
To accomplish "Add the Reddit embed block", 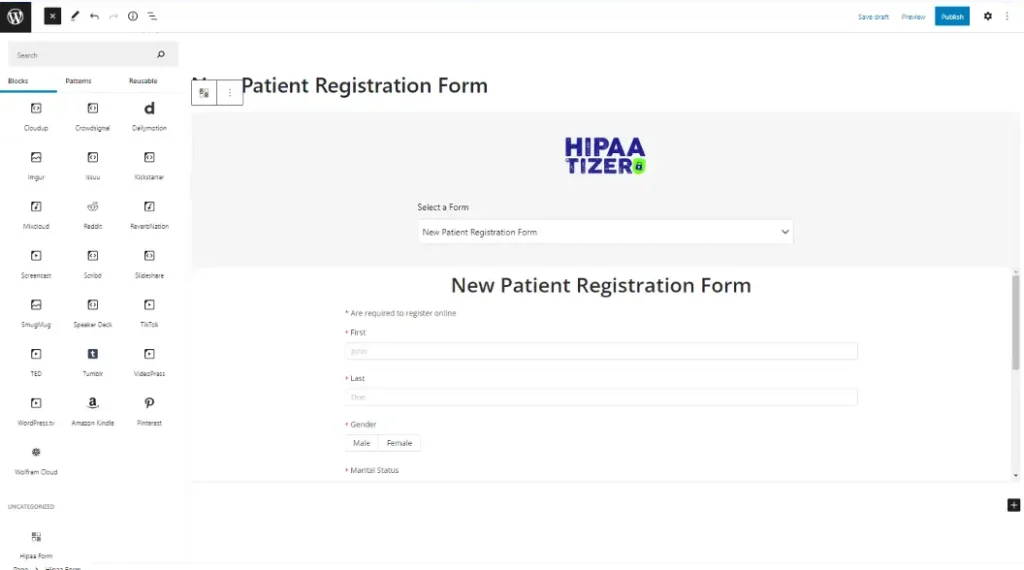I will pos(93,211).
